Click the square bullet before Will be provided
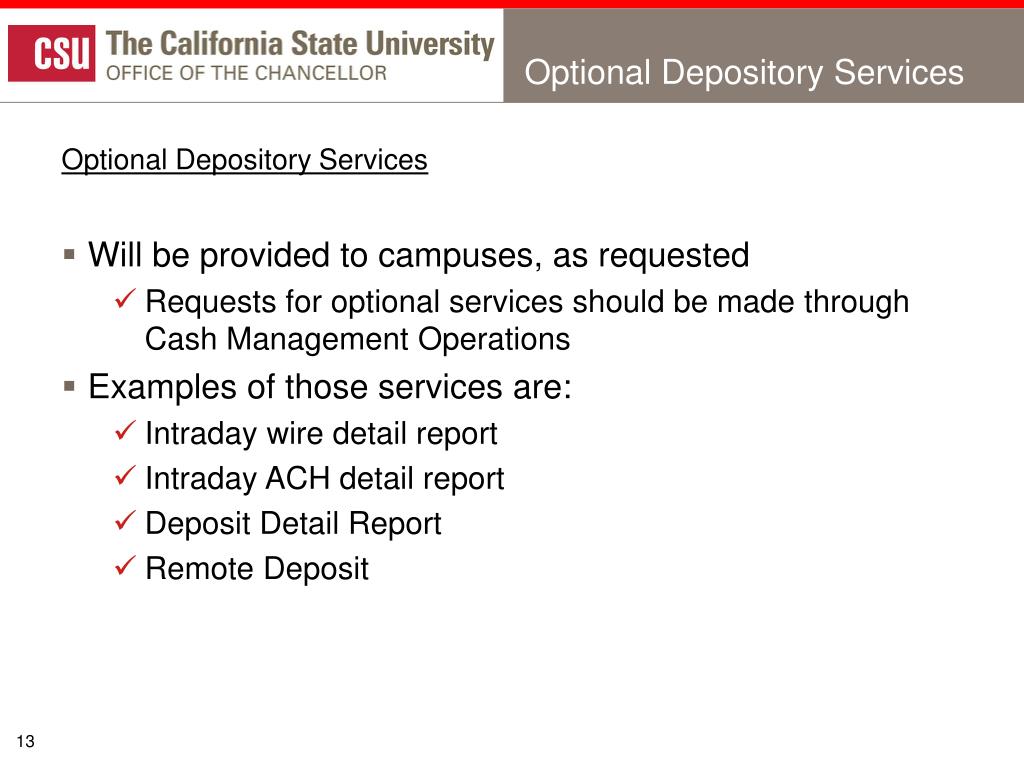The width and height of the screenshot is (1024, 768). [69, 254]
